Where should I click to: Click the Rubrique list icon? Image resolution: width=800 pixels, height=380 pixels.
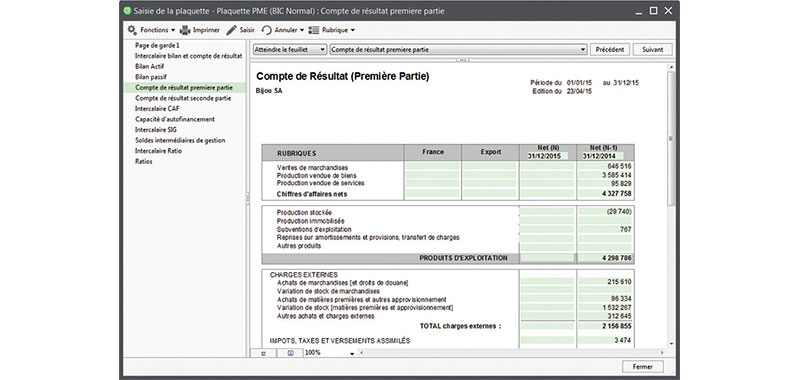pyautogui.click(x=314, y=30)
